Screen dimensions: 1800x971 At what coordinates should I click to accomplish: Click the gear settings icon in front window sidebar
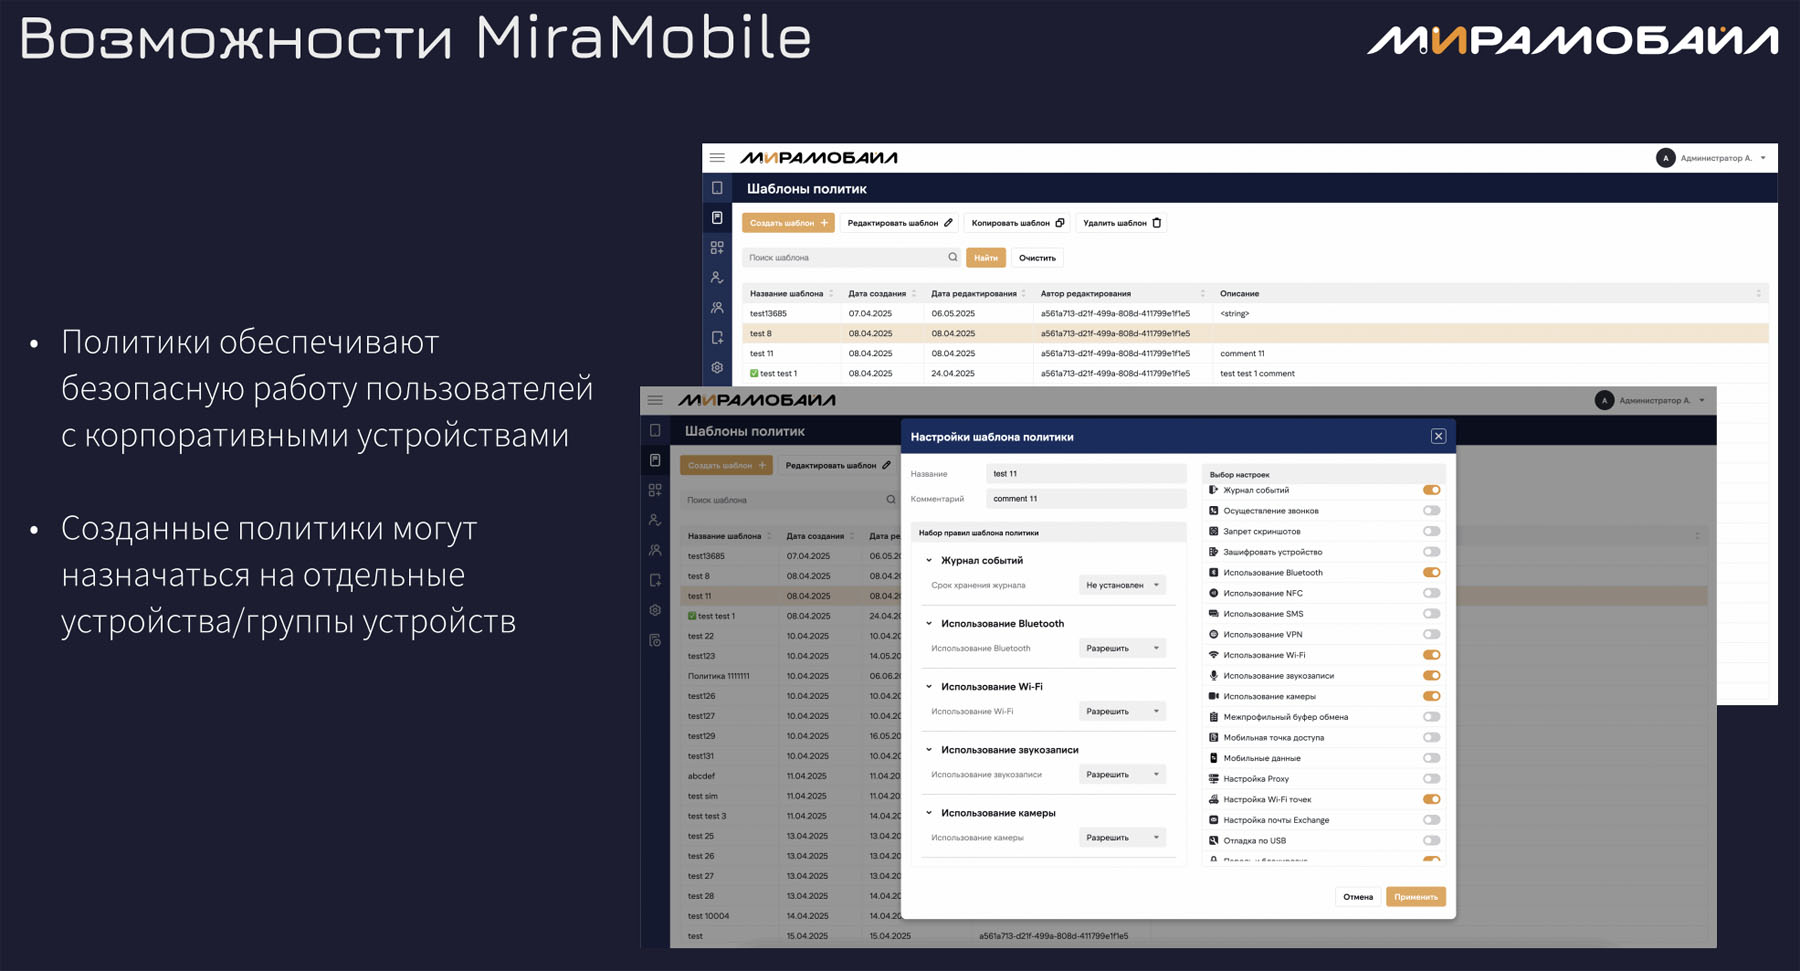point(655,610)
